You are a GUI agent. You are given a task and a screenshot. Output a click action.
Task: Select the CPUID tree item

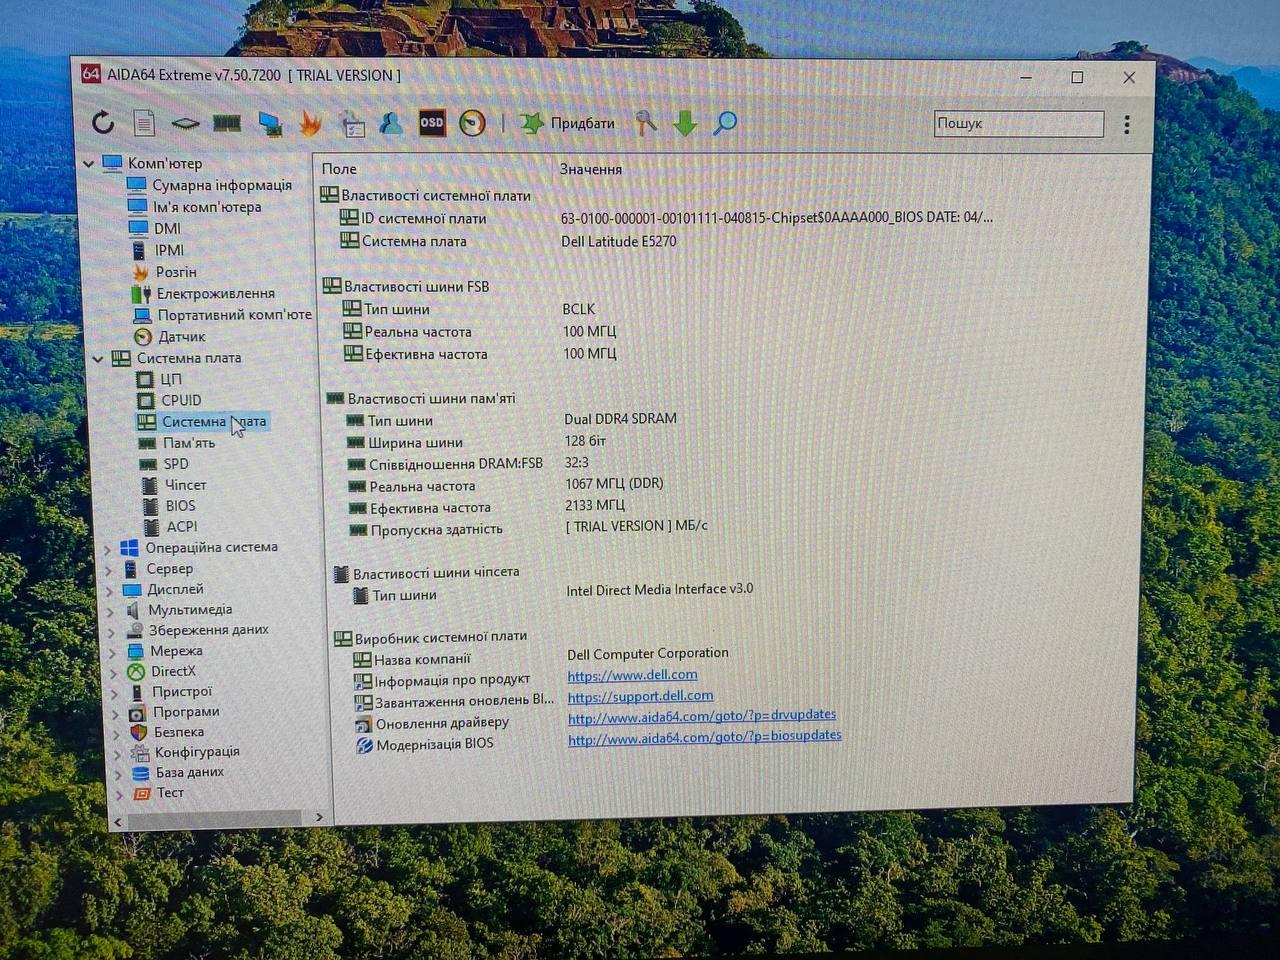[x=181, y=400]
